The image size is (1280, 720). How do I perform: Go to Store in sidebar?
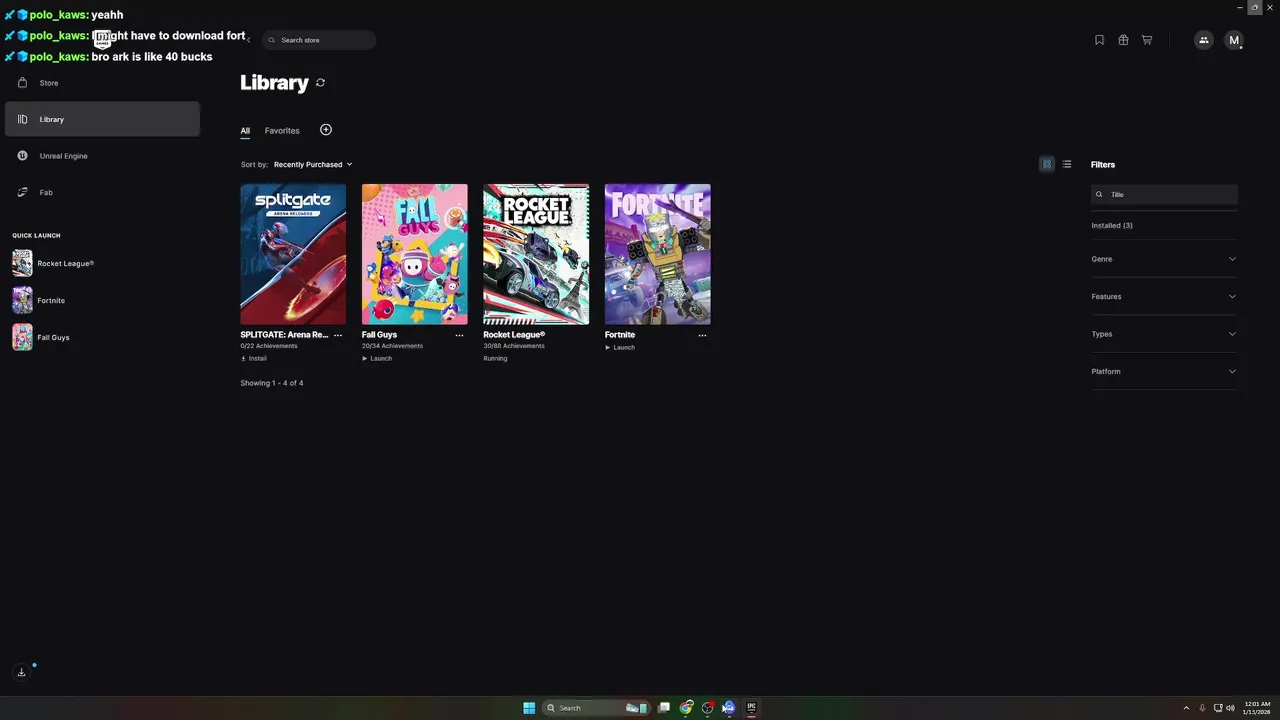coord(102,83)
